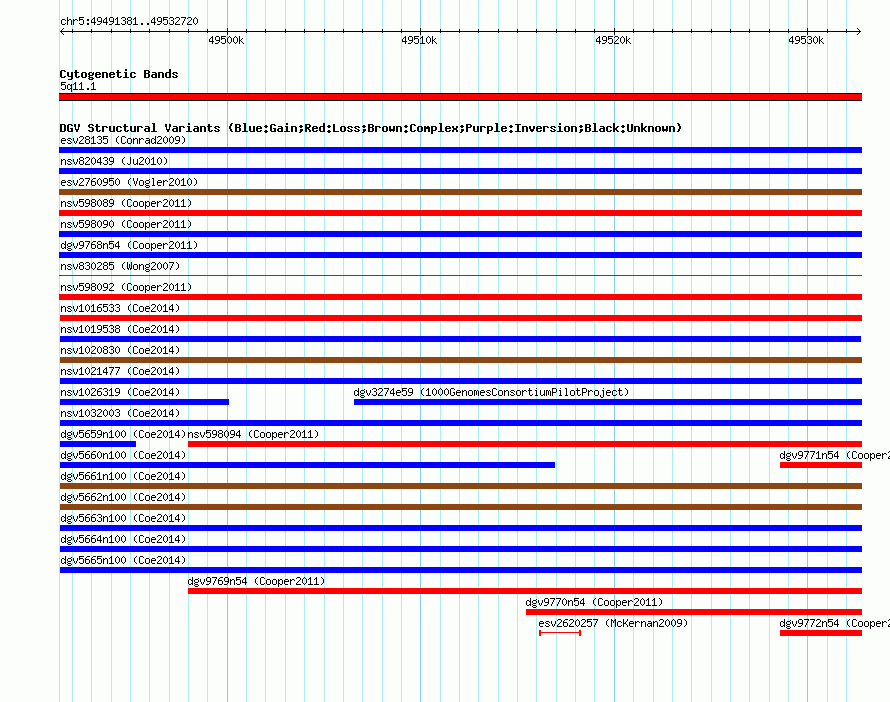Open variant nsv820439 (Ju2010) label
The image size is (890, 702).
point(114,161)
